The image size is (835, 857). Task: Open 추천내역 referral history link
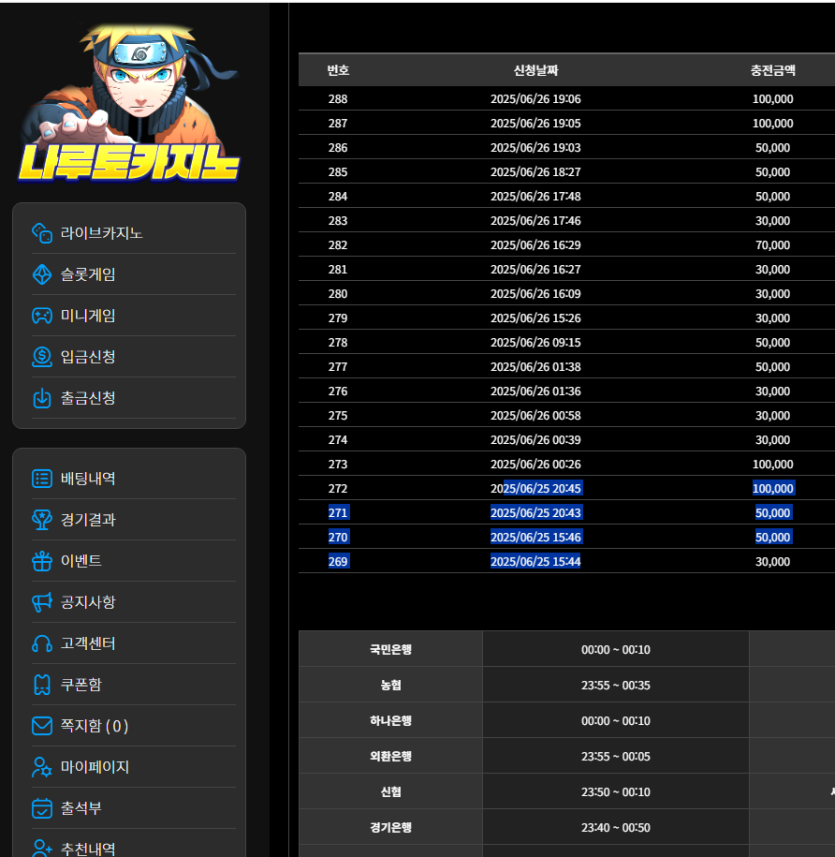point(87,848)
